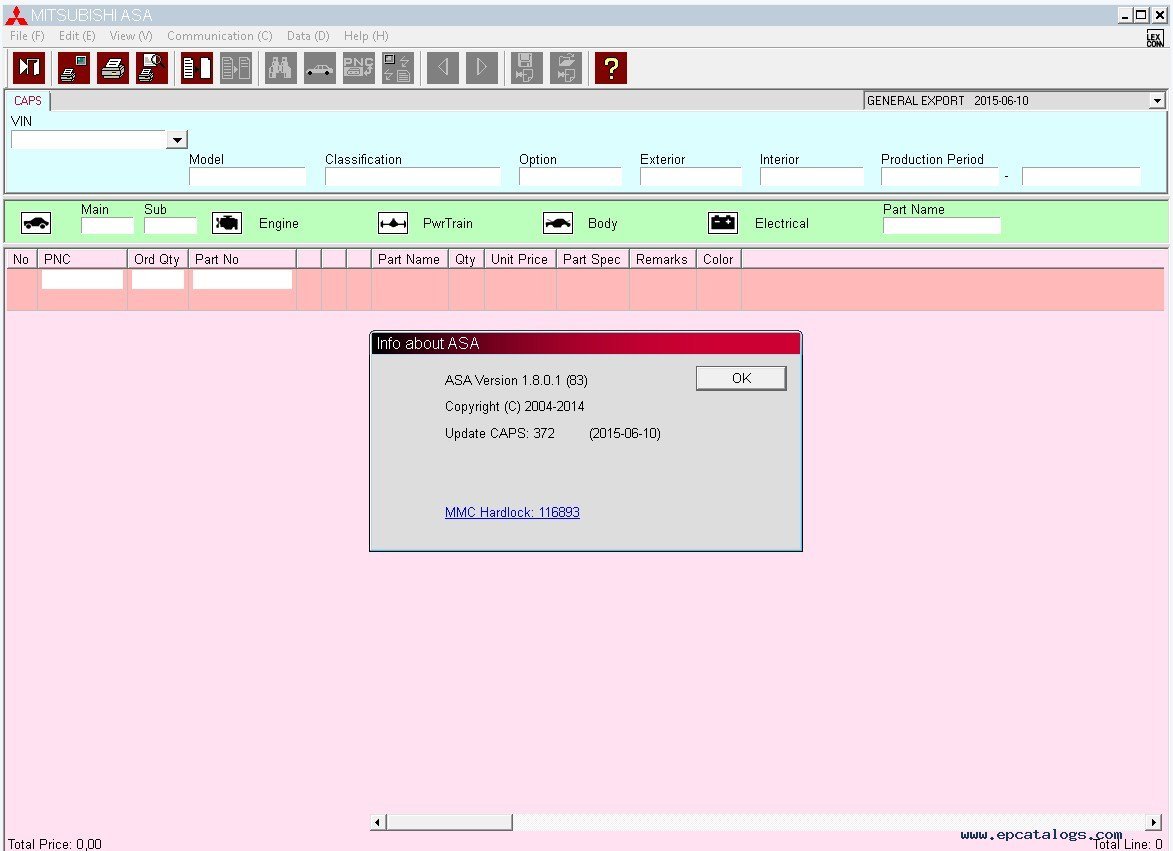
Task: Click the Unit Price column header
Action: (520, 259)
